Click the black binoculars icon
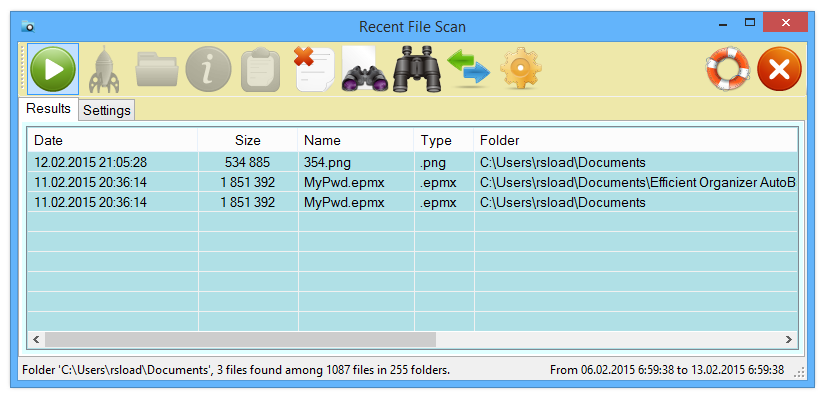The width and height of the screenshot is (835, 410). [x=417, y=69]
